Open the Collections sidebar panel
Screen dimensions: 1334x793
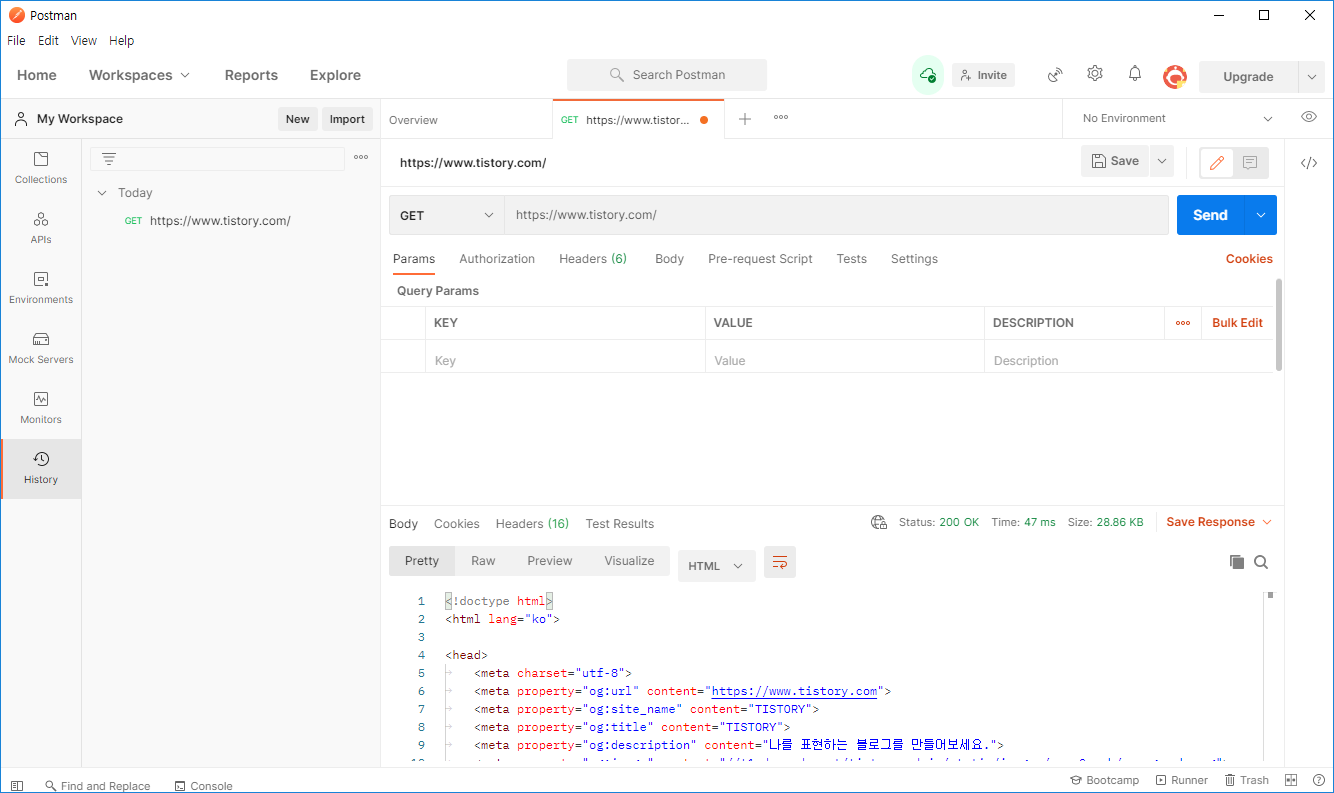point(41,168)
